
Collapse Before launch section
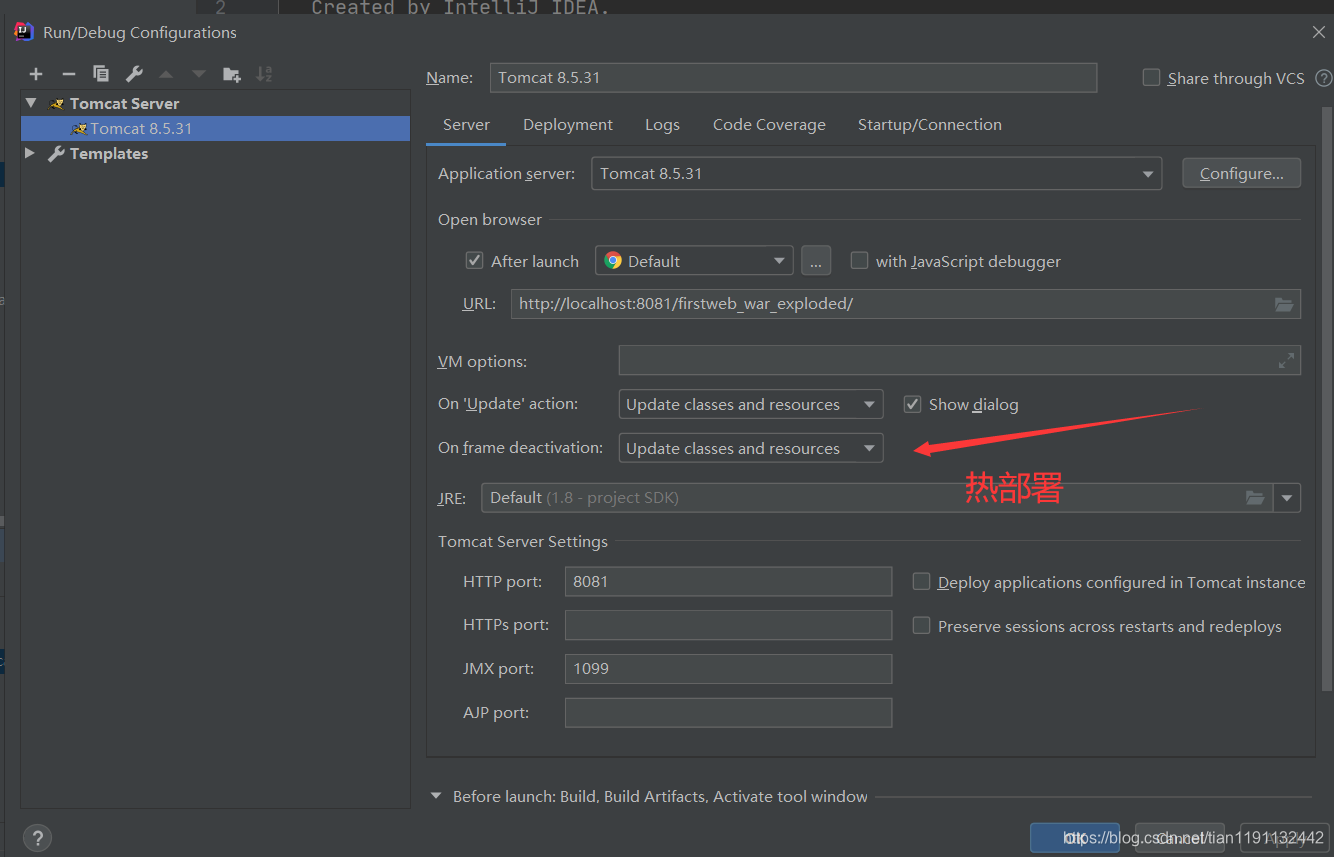[x=436, y=797]
